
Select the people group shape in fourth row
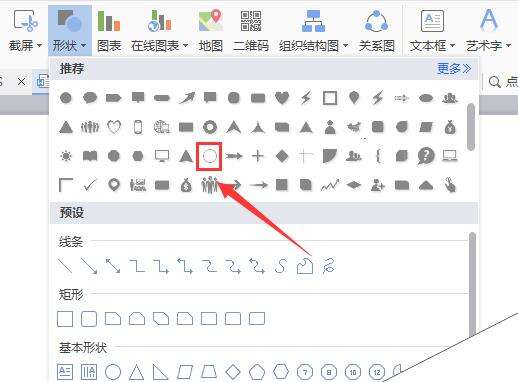click(x=209, y=185)
